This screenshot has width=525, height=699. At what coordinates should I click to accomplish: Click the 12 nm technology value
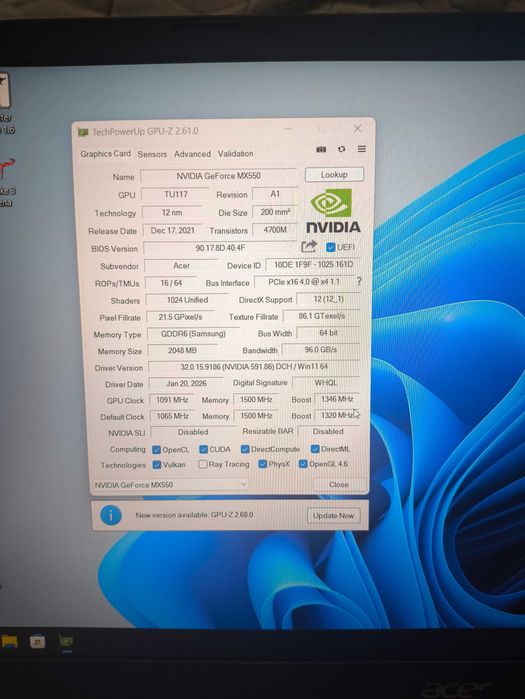point(172,213)
